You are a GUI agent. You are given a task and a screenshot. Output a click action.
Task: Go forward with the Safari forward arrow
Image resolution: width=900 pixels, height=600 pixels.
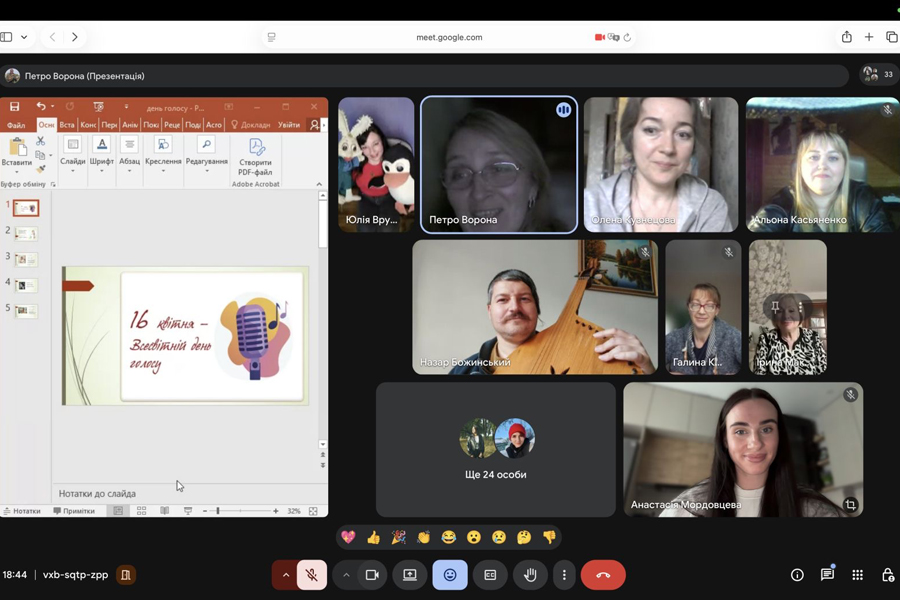pos(75,37)
